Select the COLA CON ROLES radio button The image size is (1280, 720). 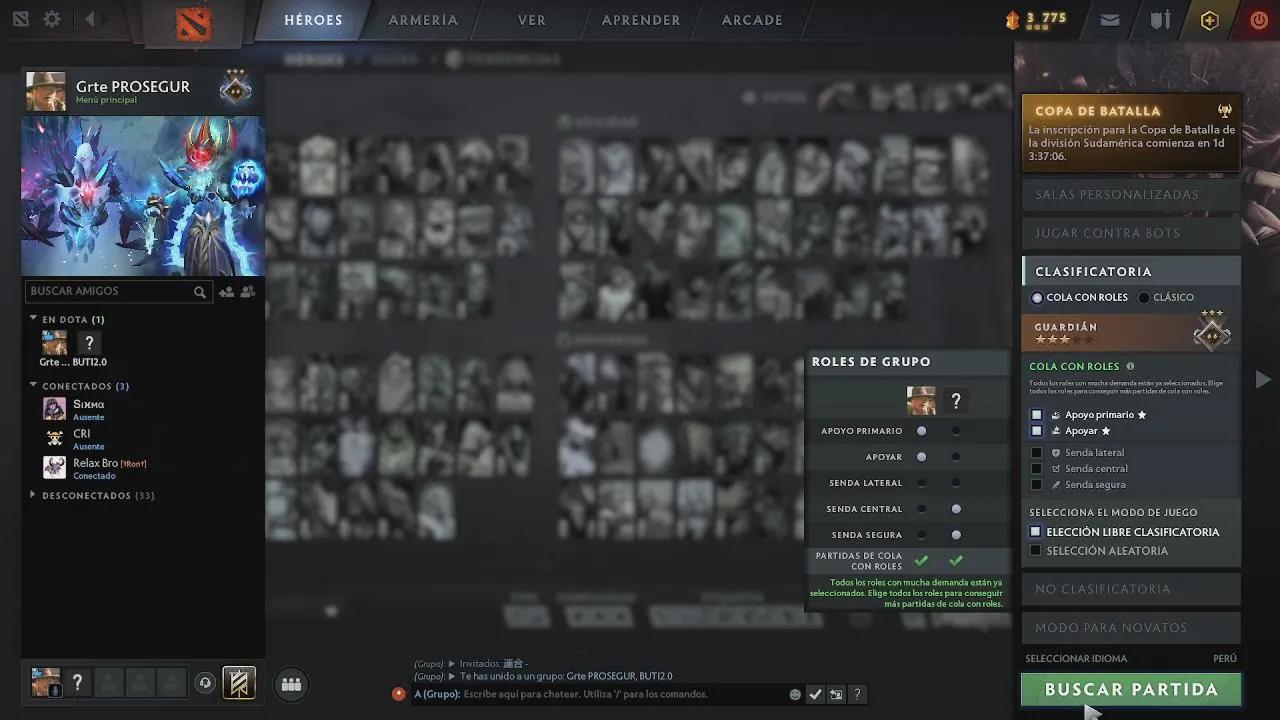click(x=1036, y=297)
